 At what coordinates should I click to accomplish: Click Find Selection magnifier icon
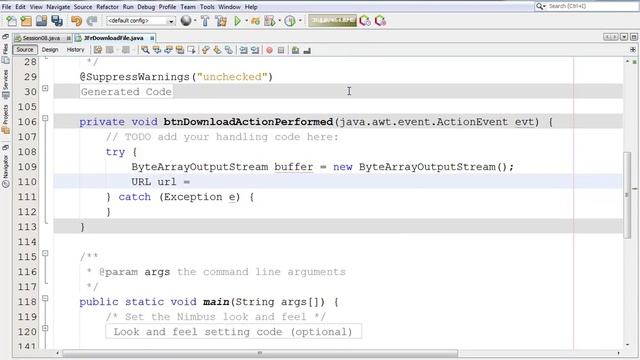(x=145, y=50)
